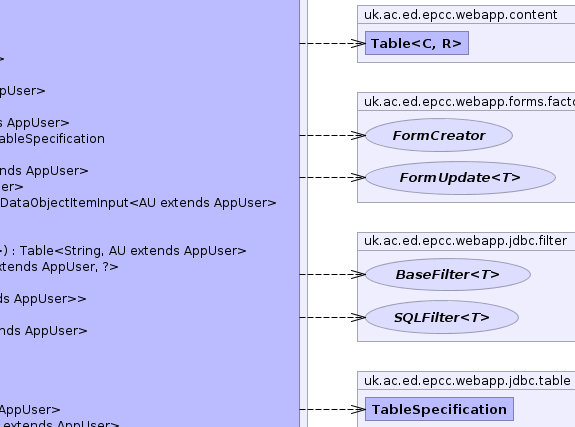Select the FormUpdate<T> interface ellipse
Image resolution: width=575 pixels, height=427 pixels.
click(460, 178)
